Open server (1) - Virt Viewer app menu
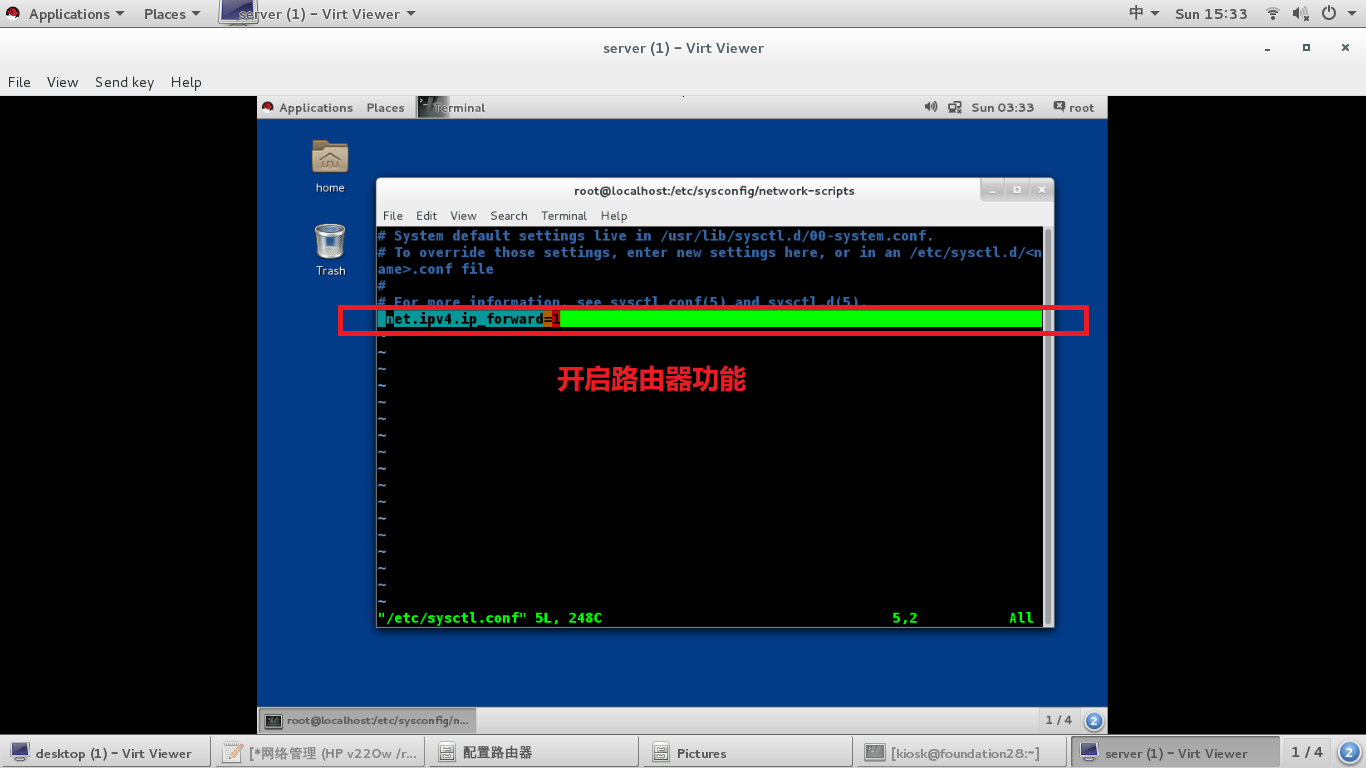 point(318,14)
